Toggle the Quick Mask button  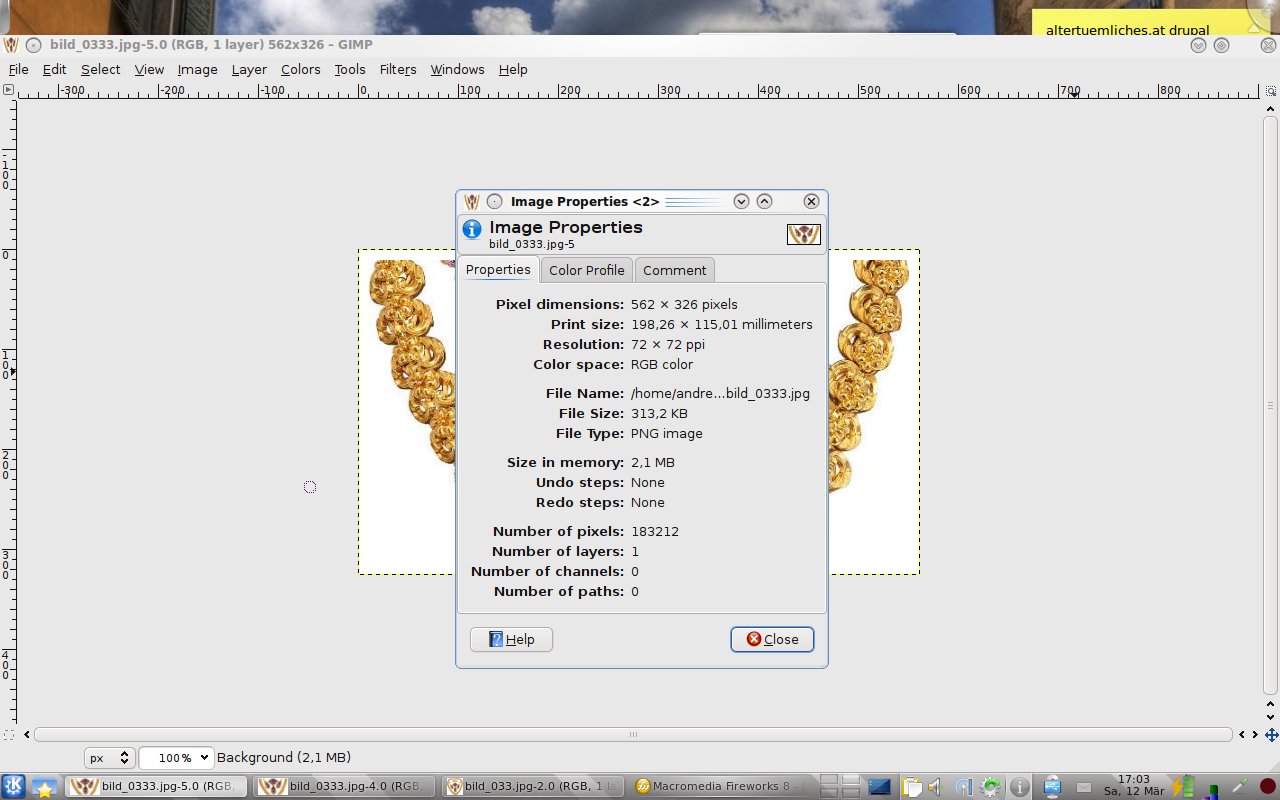pyautogui.click(x=8, y=735)
